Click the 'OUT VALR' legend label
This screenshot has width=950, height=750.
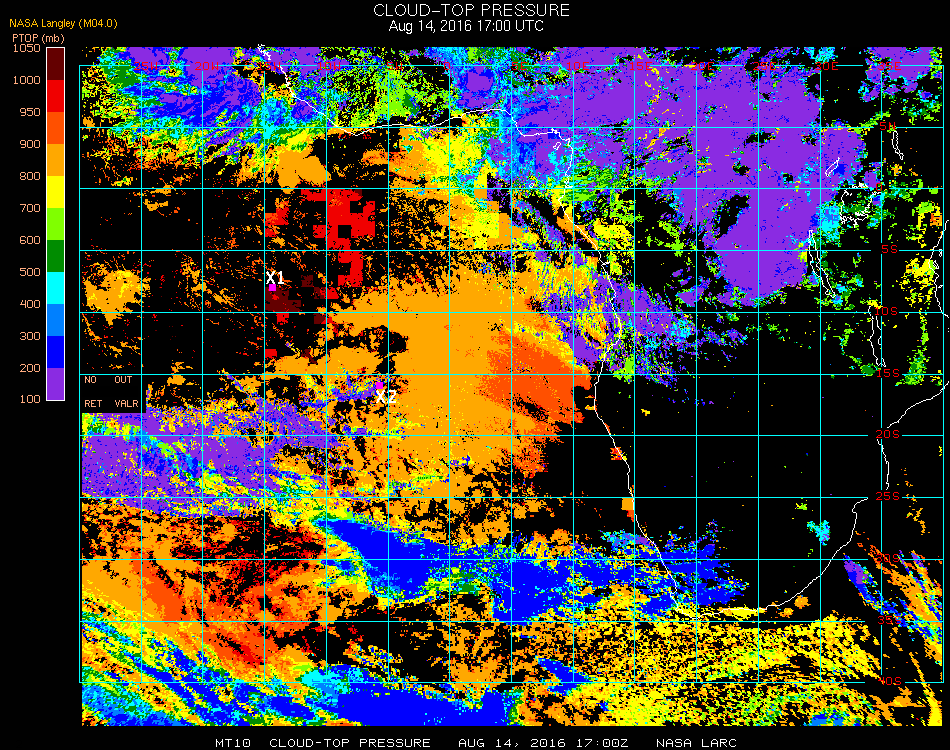pos(126,391)
